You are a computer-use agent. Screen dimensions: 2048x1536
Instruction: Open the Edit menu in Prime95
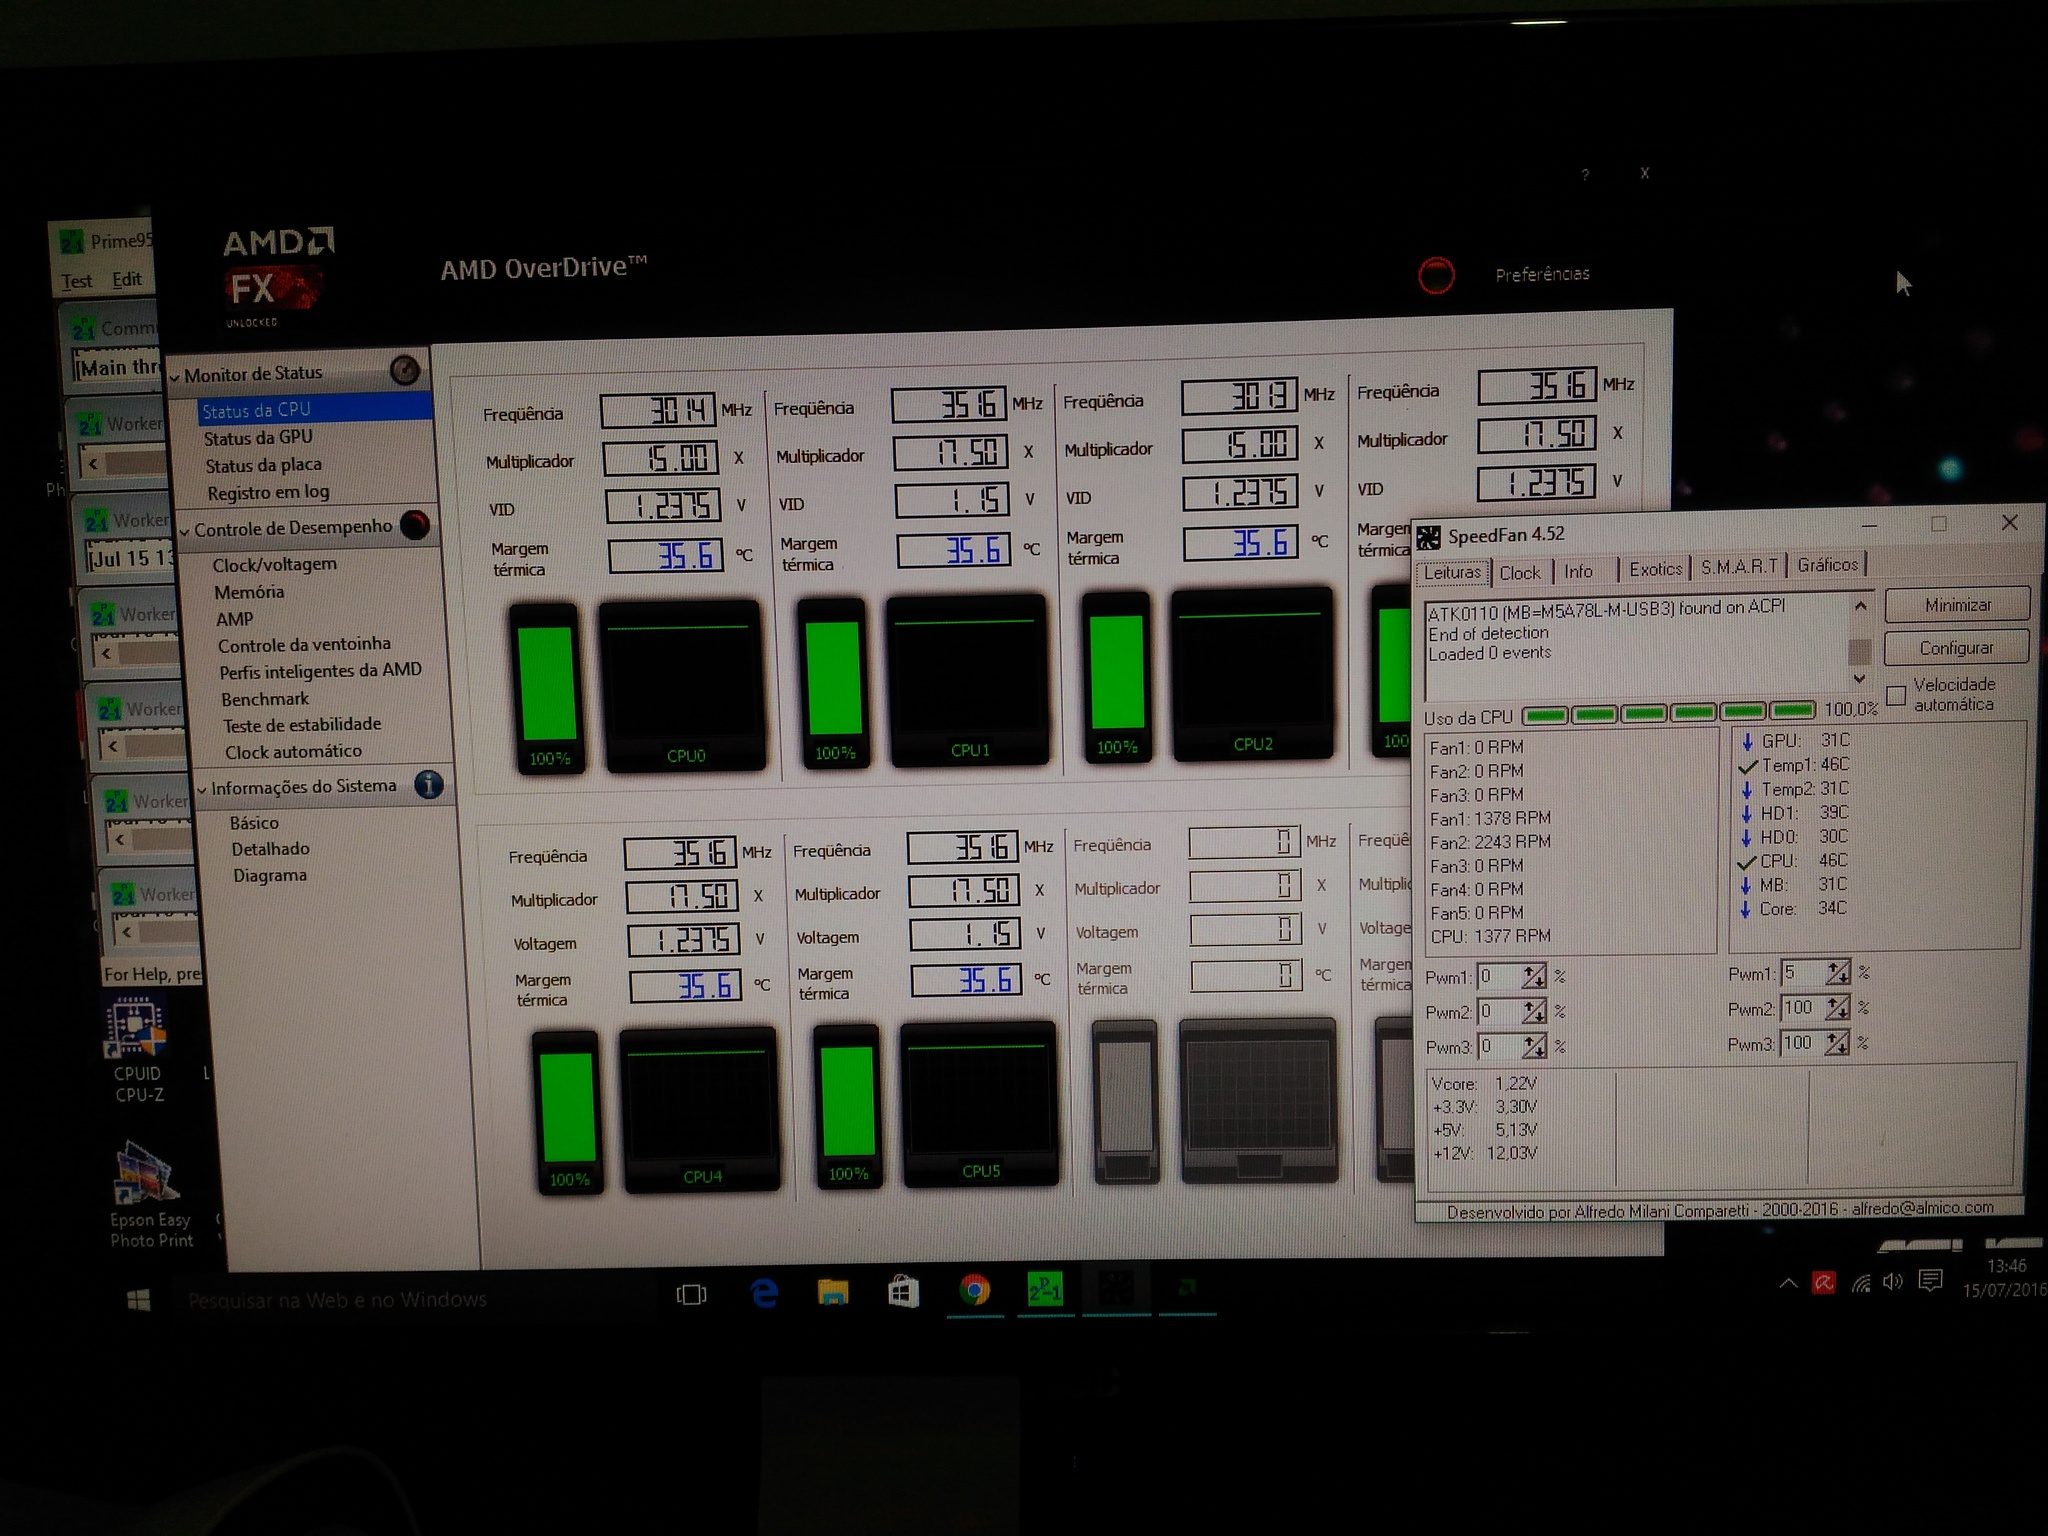127,280
